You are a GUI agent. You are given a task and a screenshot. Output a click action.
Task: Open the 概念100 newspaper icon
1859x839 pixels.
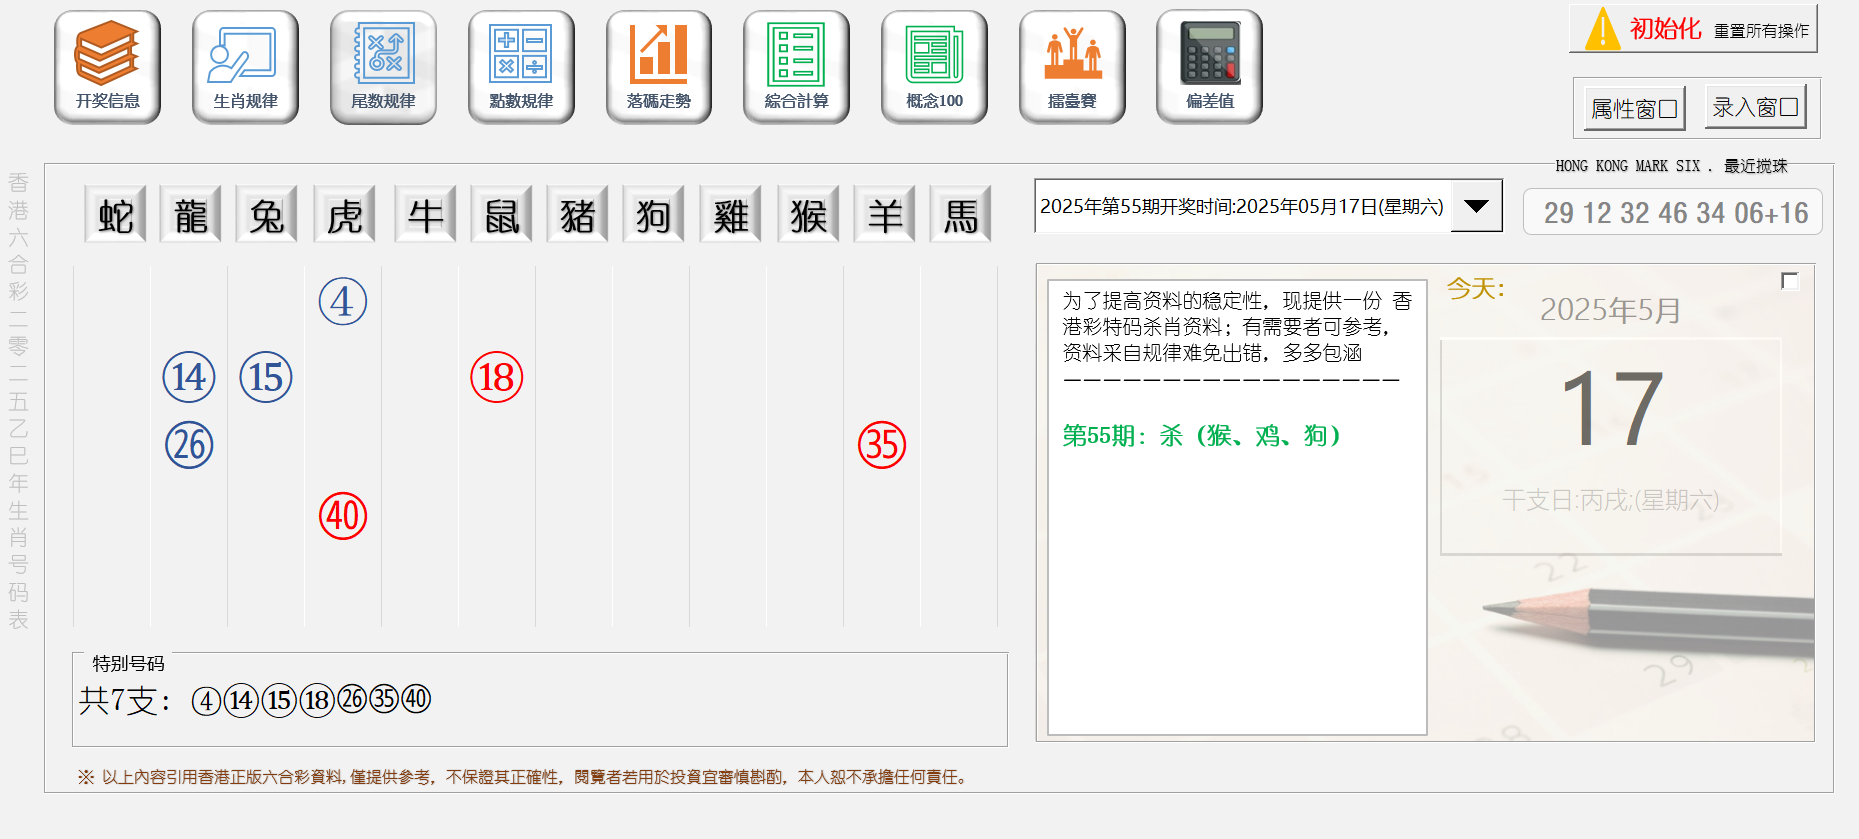click(x=934, y=67)
